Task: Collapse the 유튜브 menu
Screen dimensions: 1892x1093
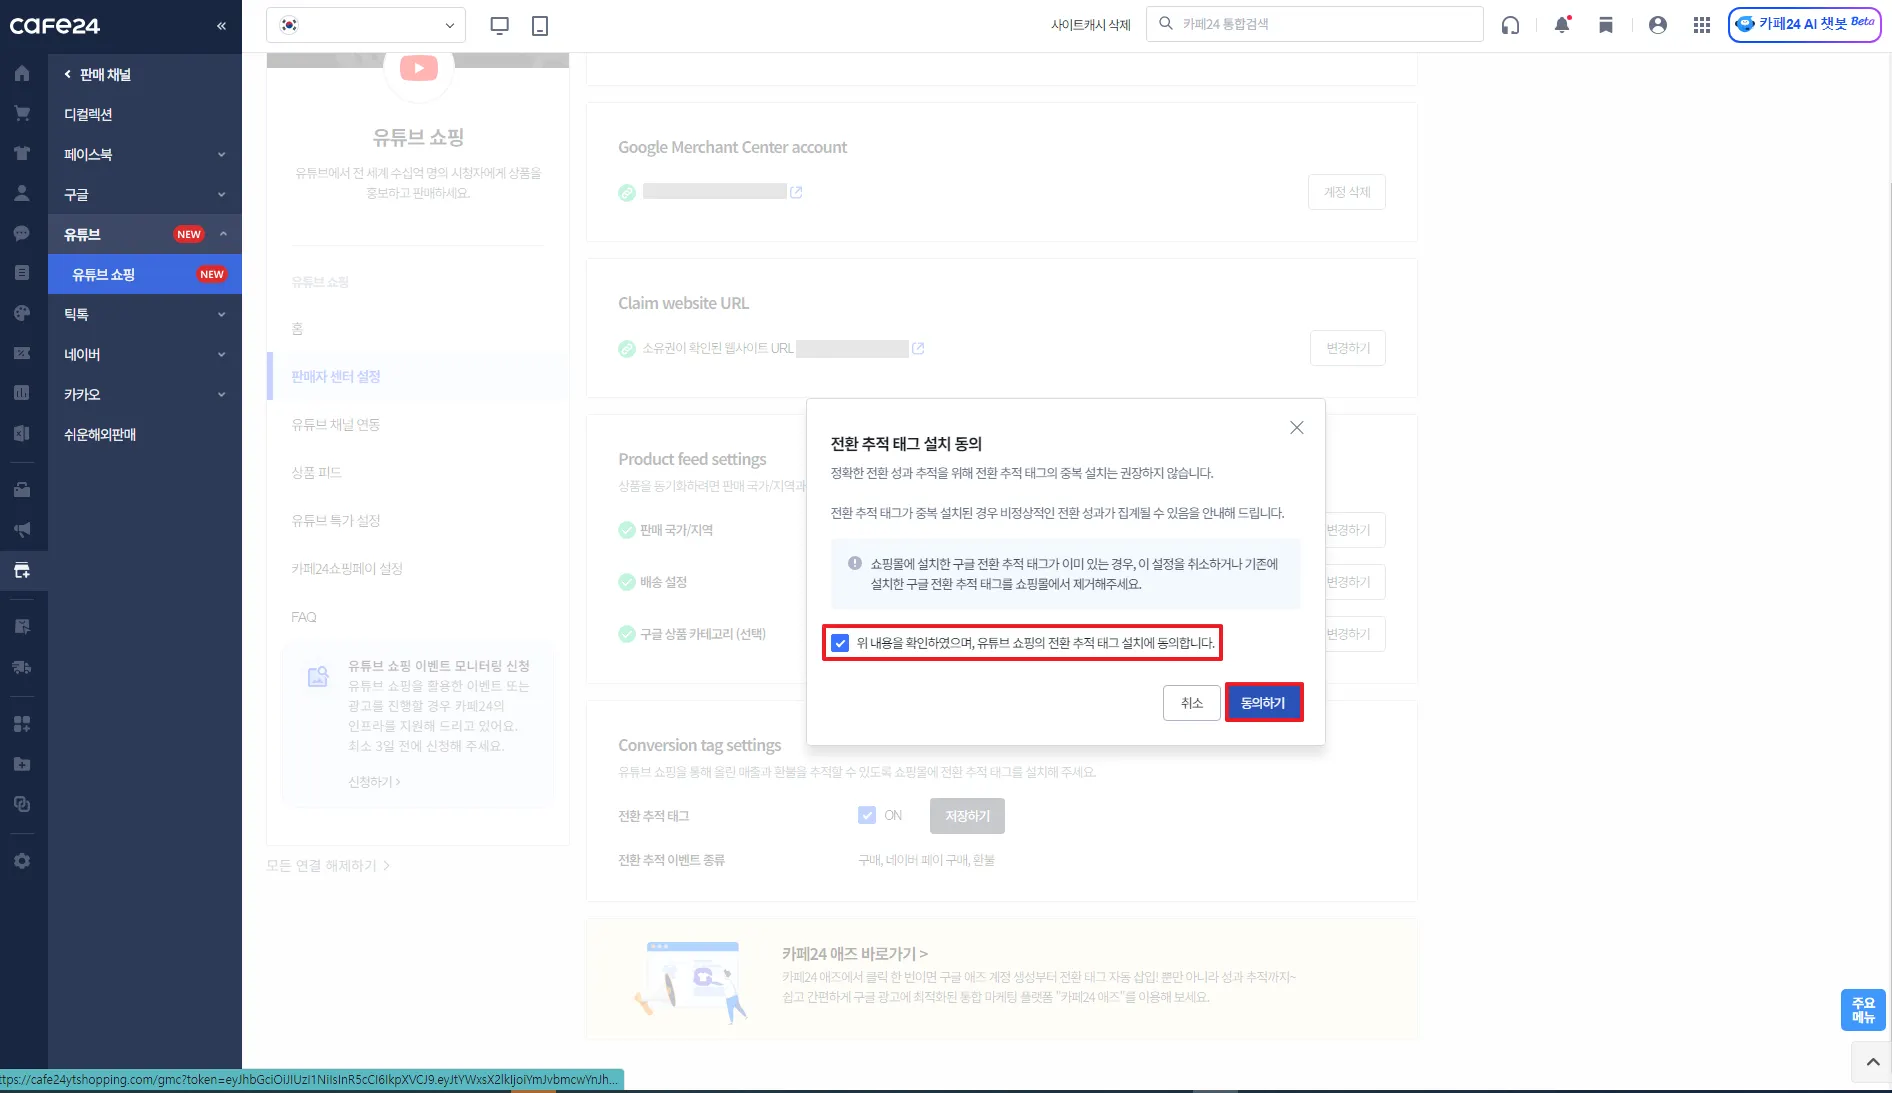Action: [x=145, y=234]
